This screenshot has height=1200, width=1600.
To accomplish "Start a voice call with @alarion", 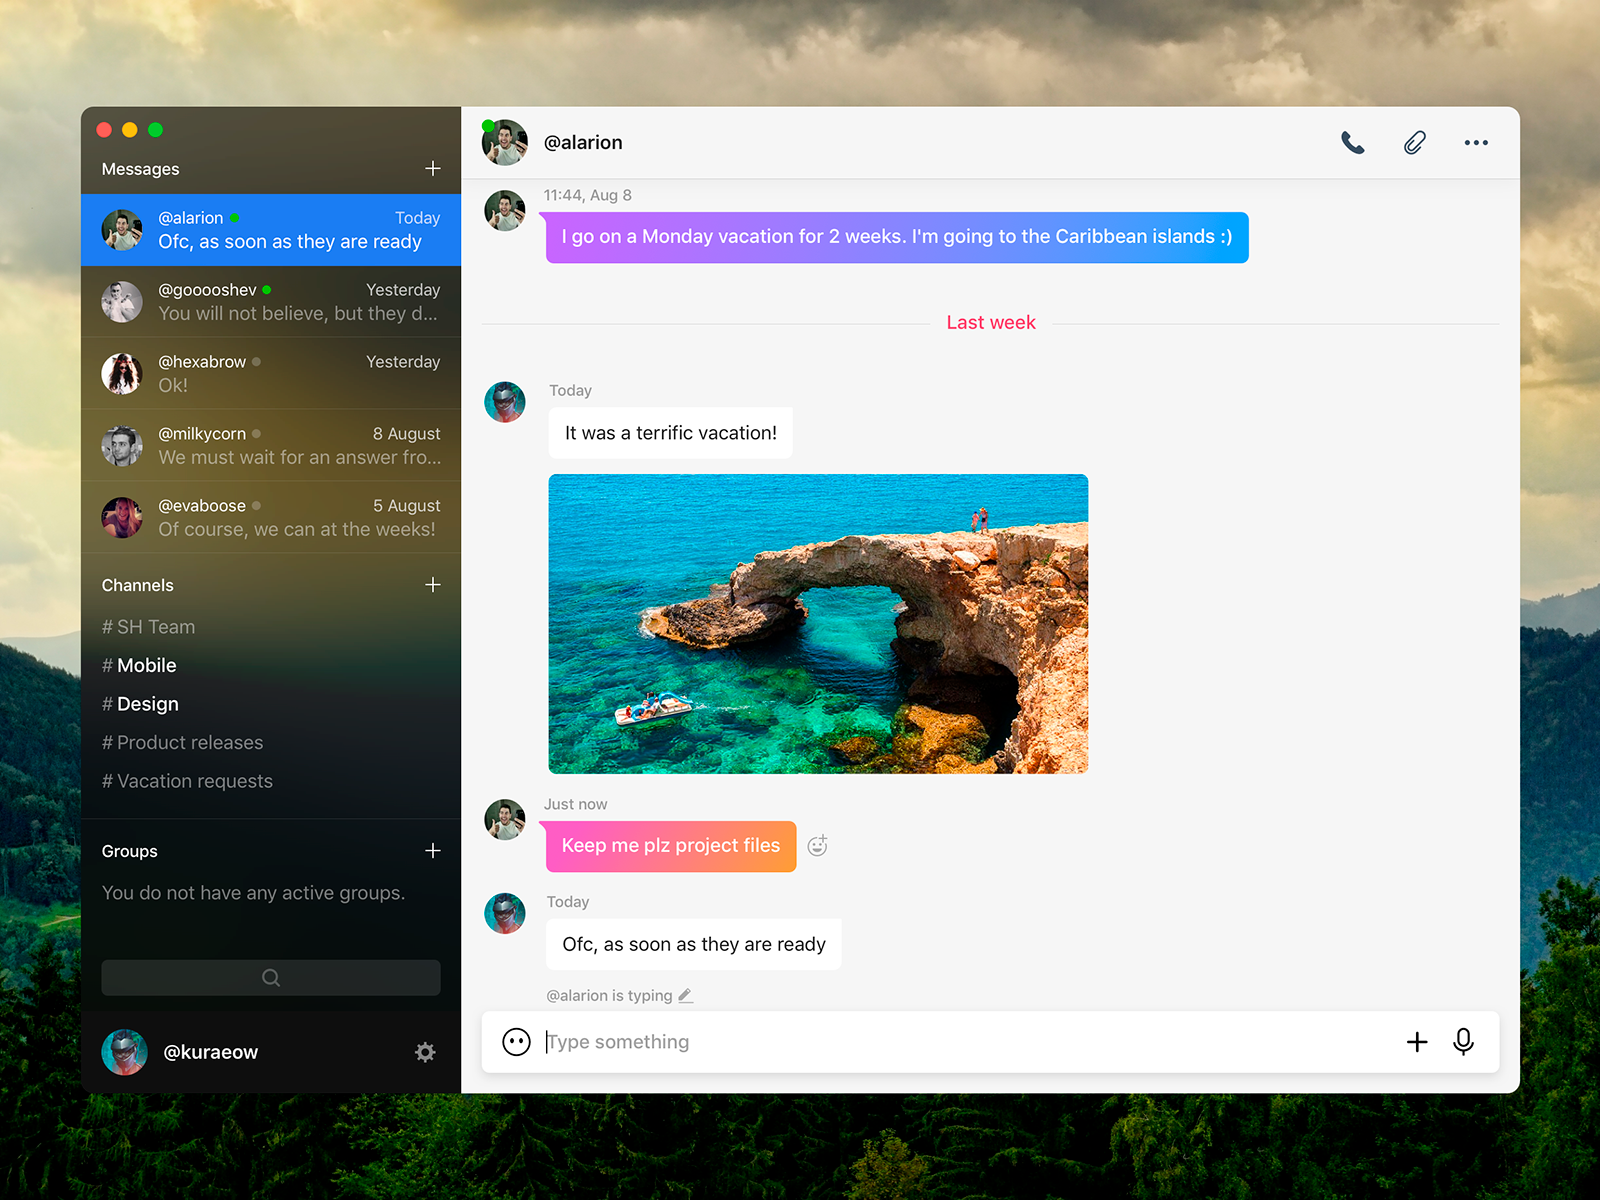I will [1353, 143].
